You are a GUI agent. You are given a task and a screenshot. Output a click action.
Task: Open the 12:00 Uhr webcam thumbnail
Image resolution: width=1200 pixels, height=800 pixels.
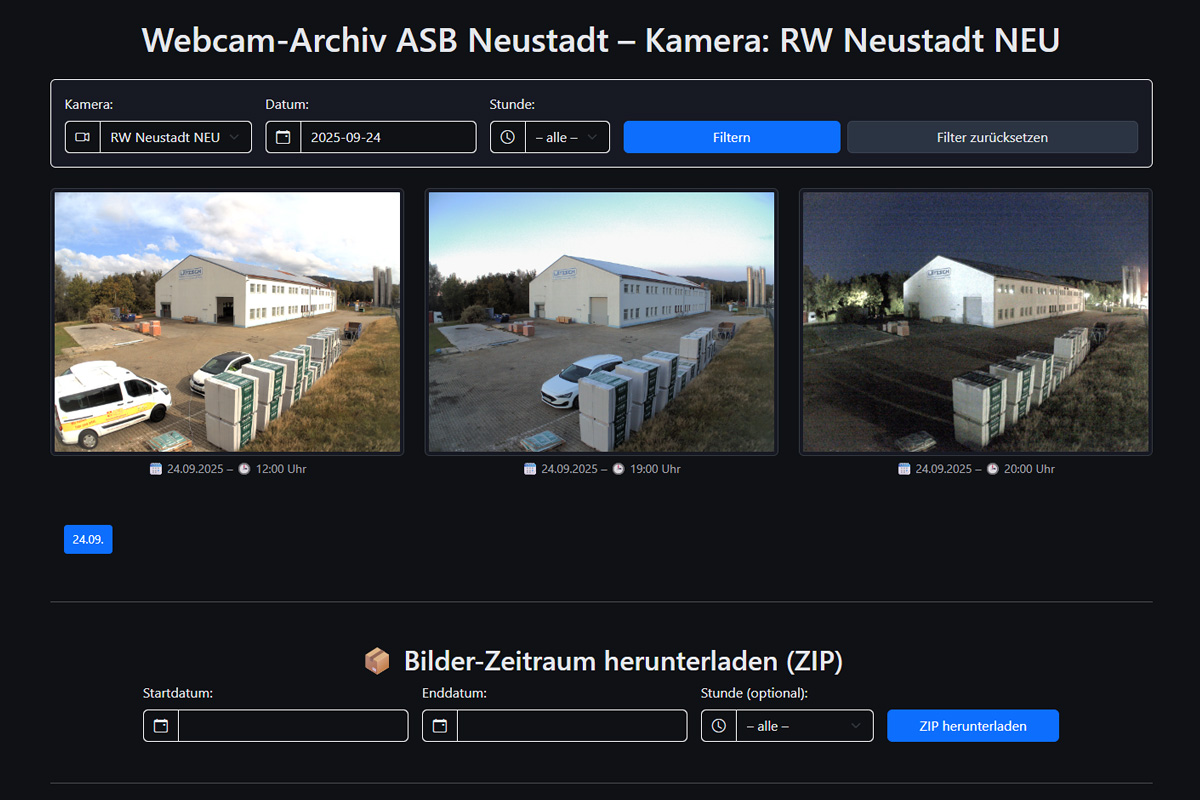click(227, 322)
